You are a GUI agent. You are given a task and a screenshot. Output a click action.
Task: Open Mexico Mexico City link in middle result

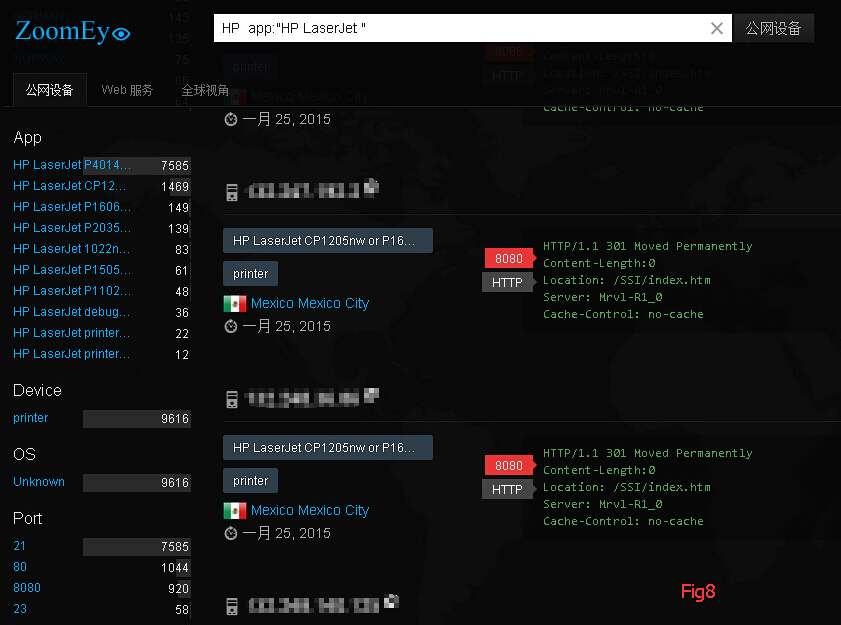pos(310,303)
